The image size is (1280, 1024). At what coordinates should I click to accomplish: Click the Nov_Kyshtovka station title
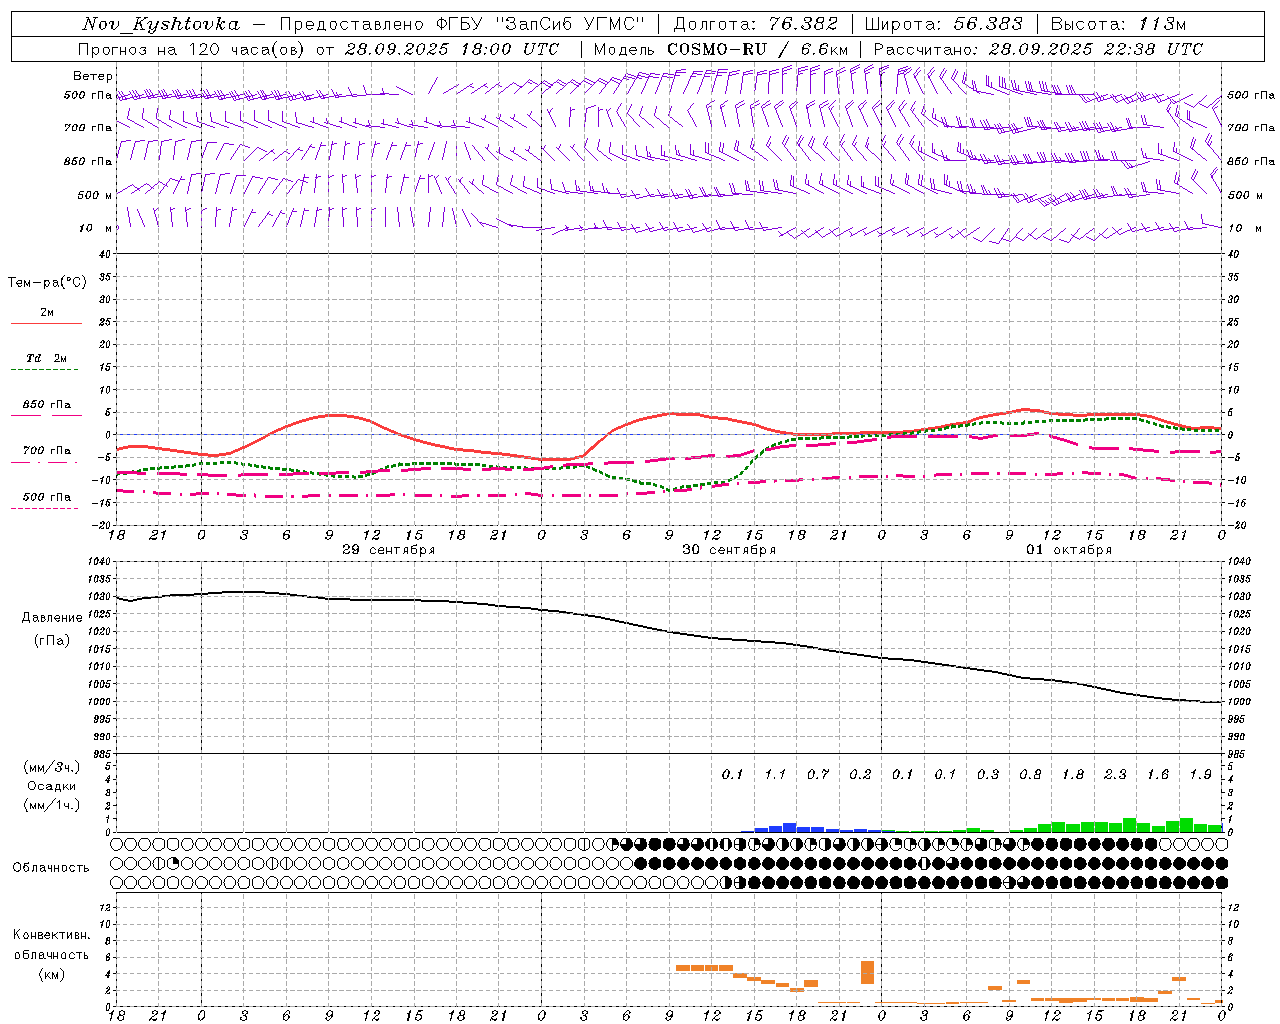[x=161, y=24]
